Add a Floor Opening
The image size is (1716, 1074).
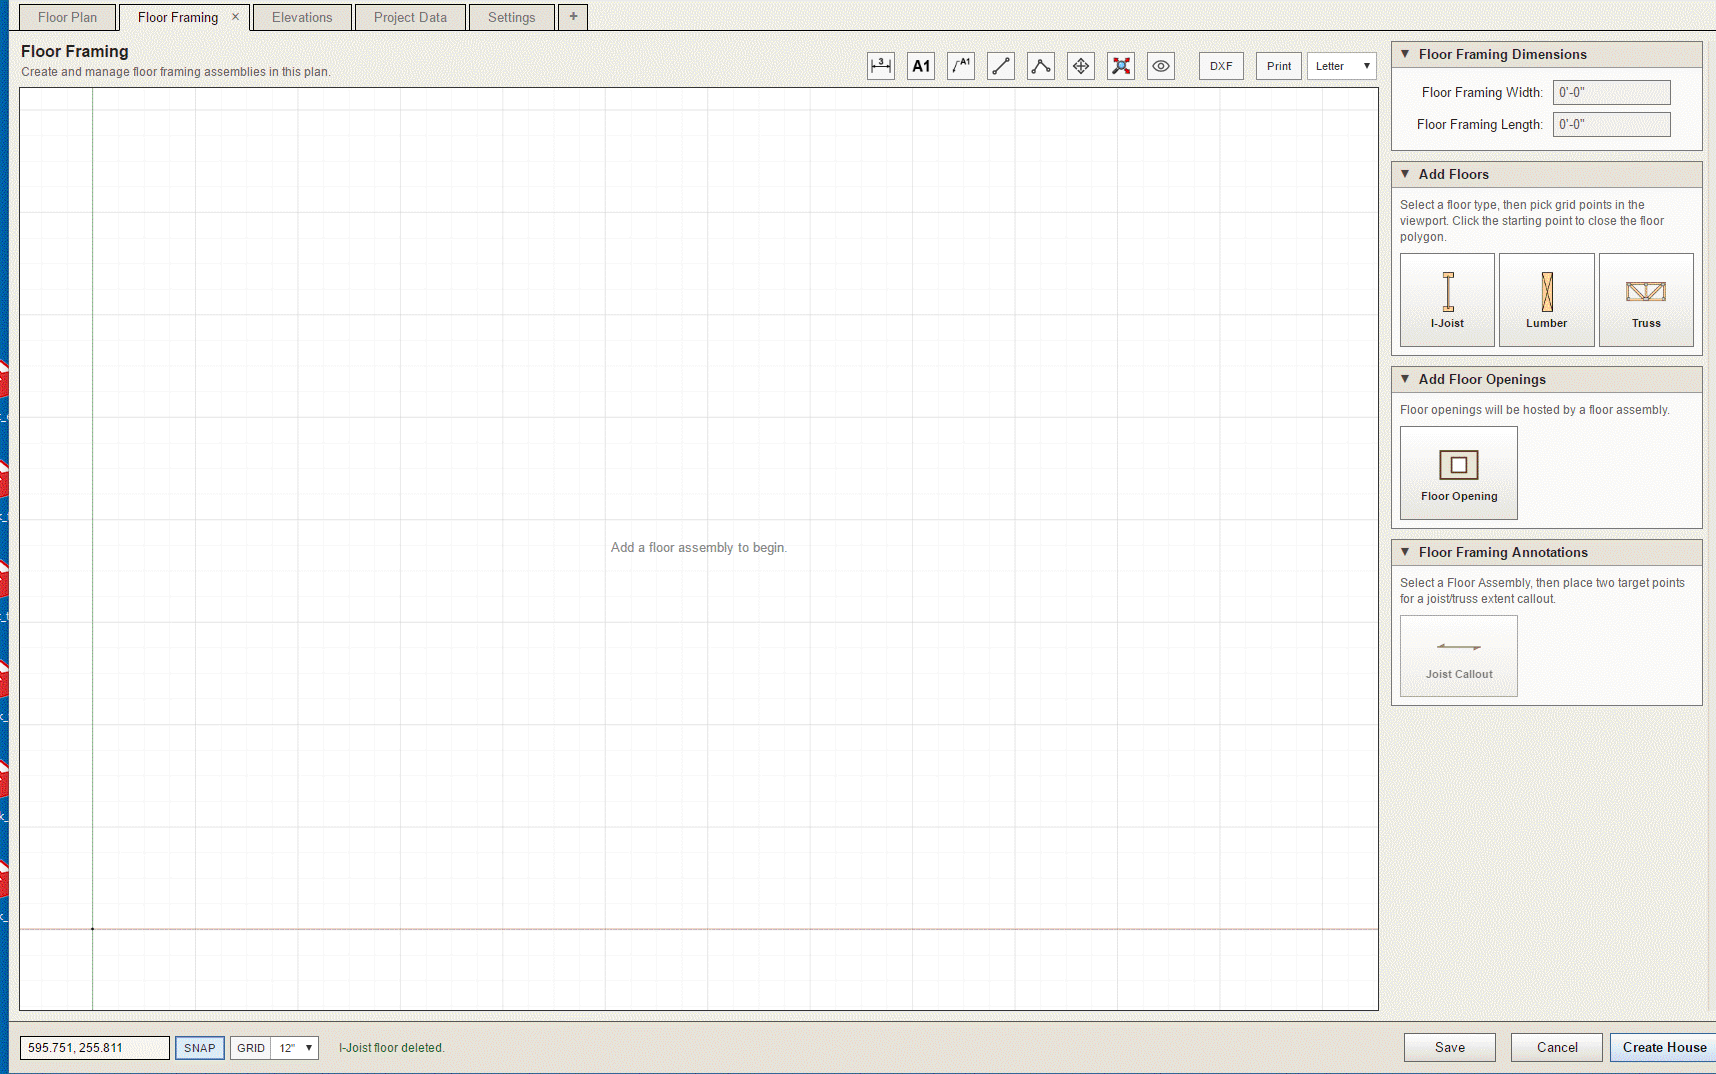pyautogui.click(x=1459, y=473)
